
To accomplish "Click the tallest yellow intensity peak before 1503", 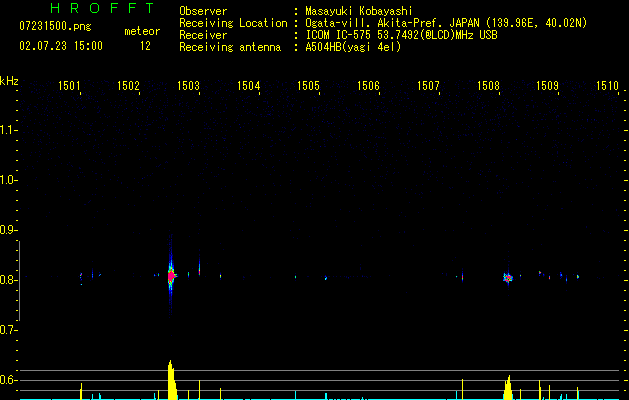I will (x=172, y=380).
